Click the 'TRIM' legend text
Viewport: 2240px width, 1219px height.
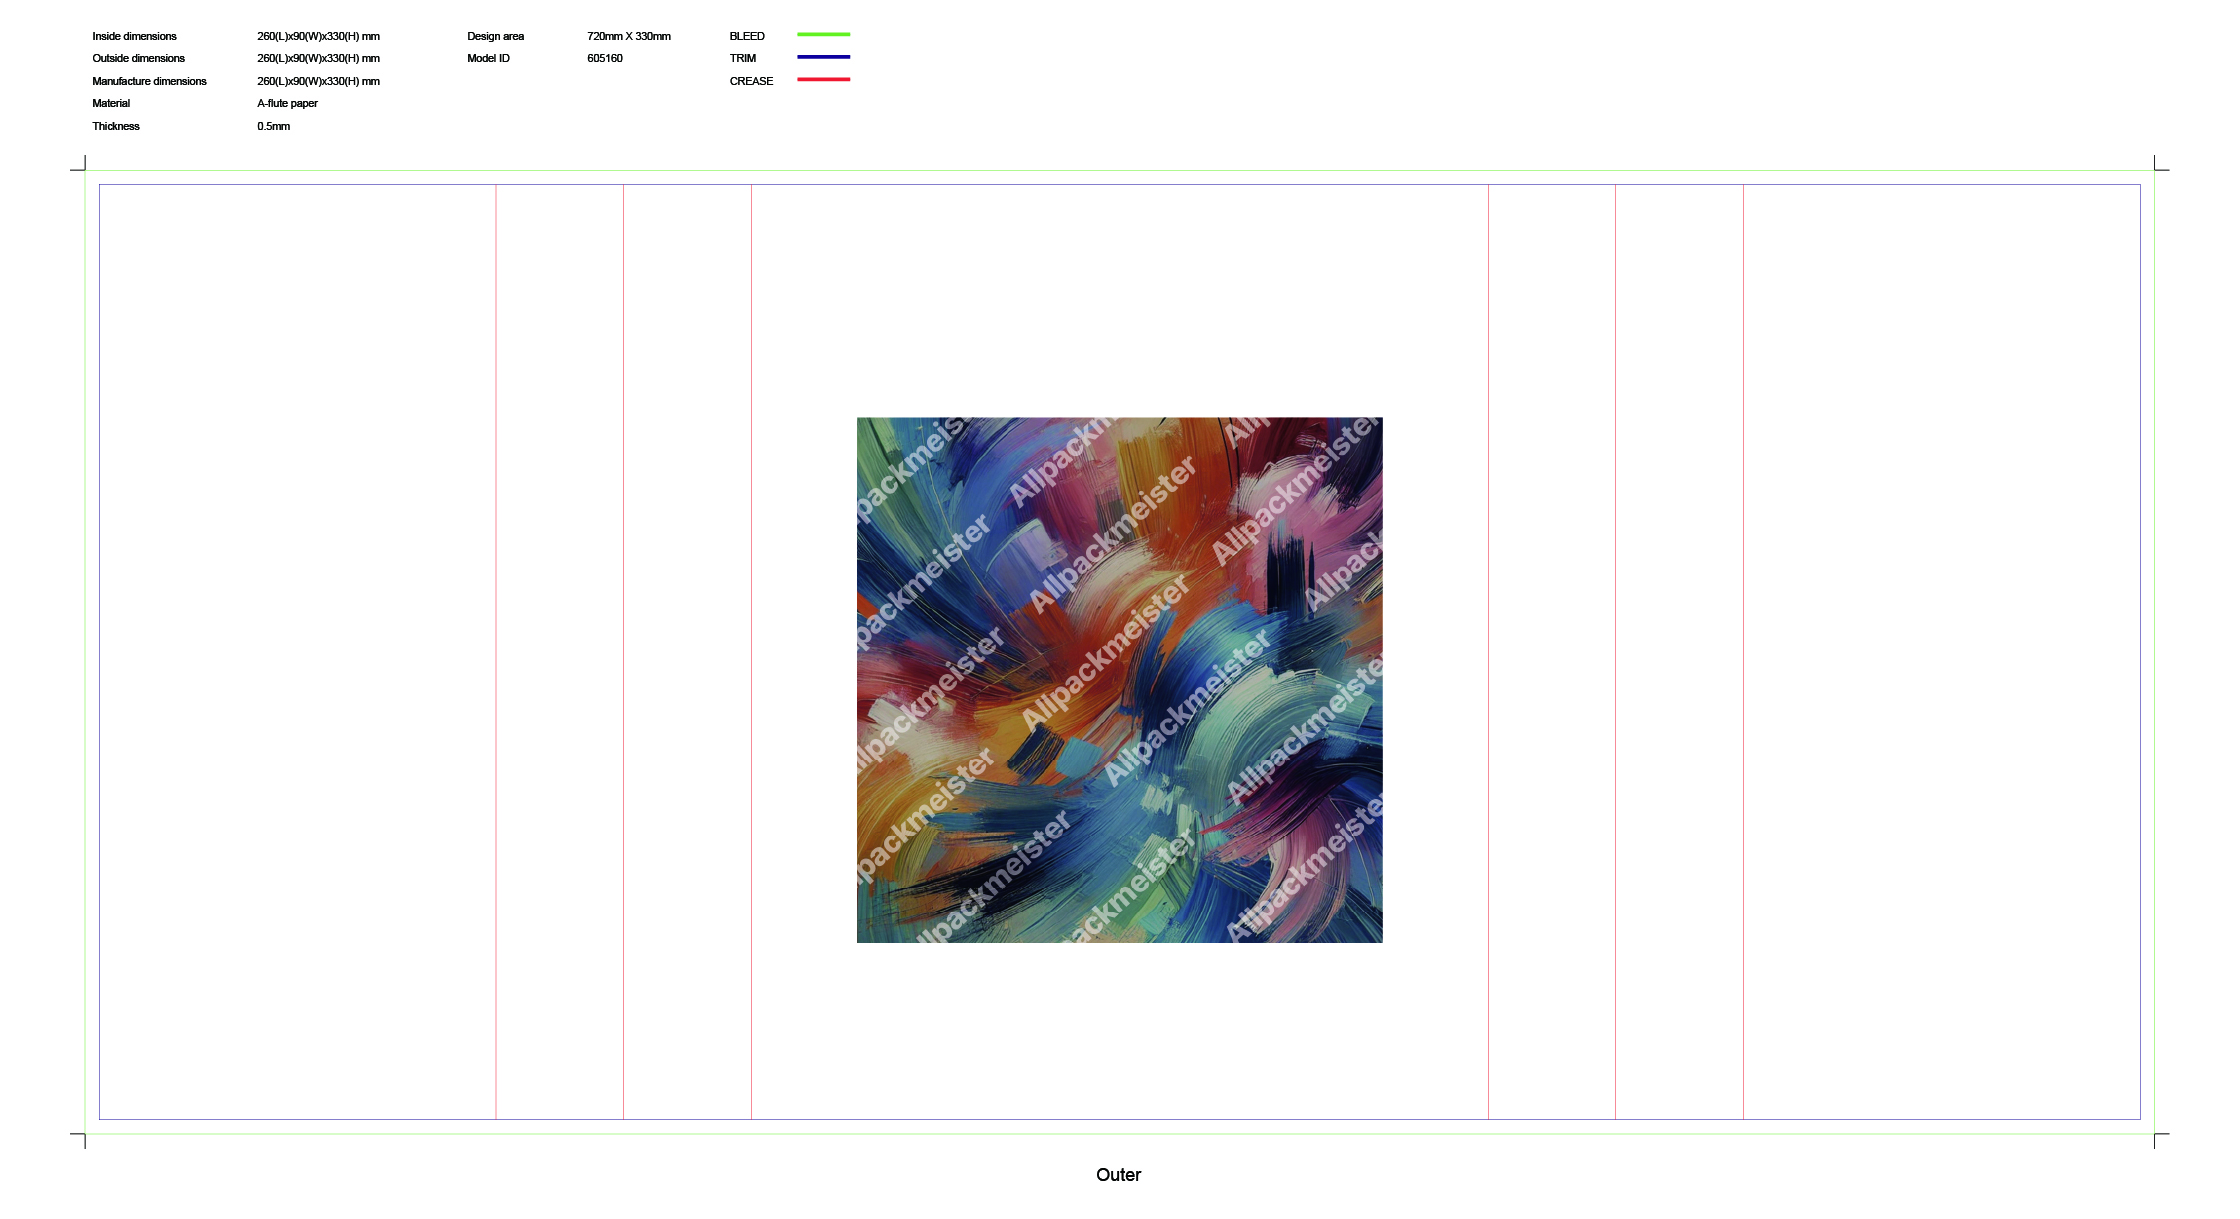coord(743,58)
